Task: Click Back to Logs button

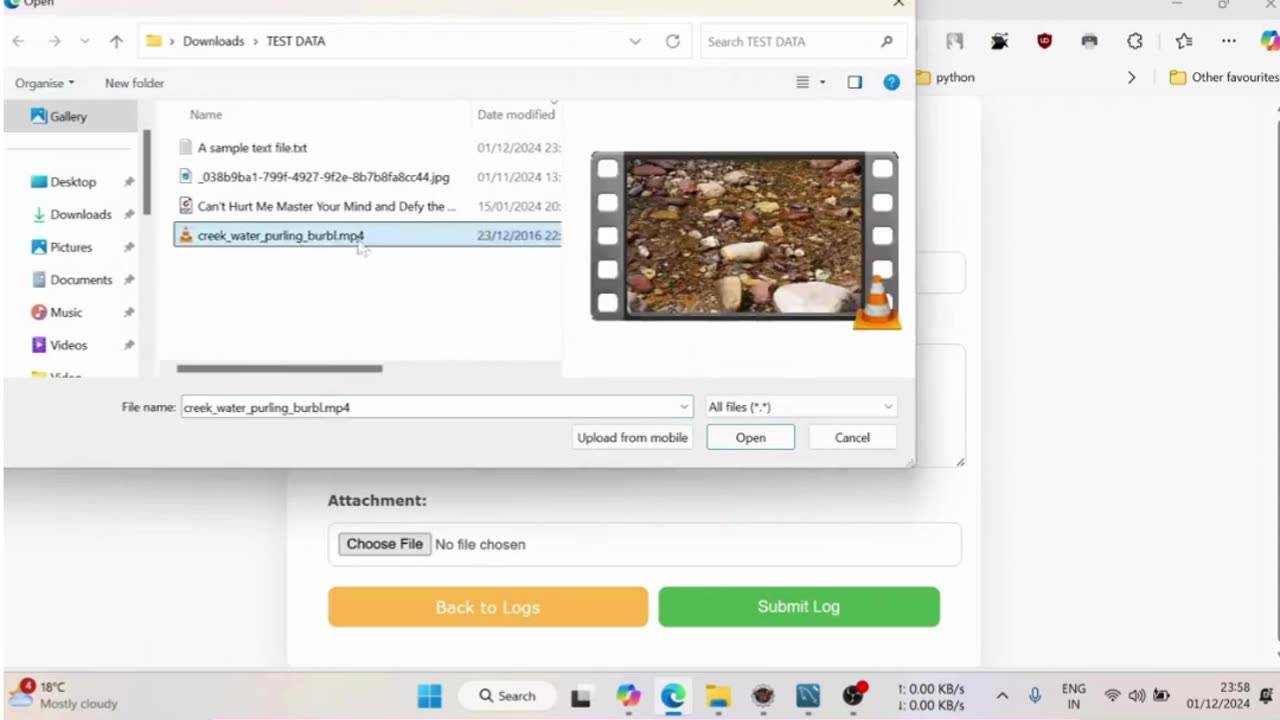Action: click(487, 607)
